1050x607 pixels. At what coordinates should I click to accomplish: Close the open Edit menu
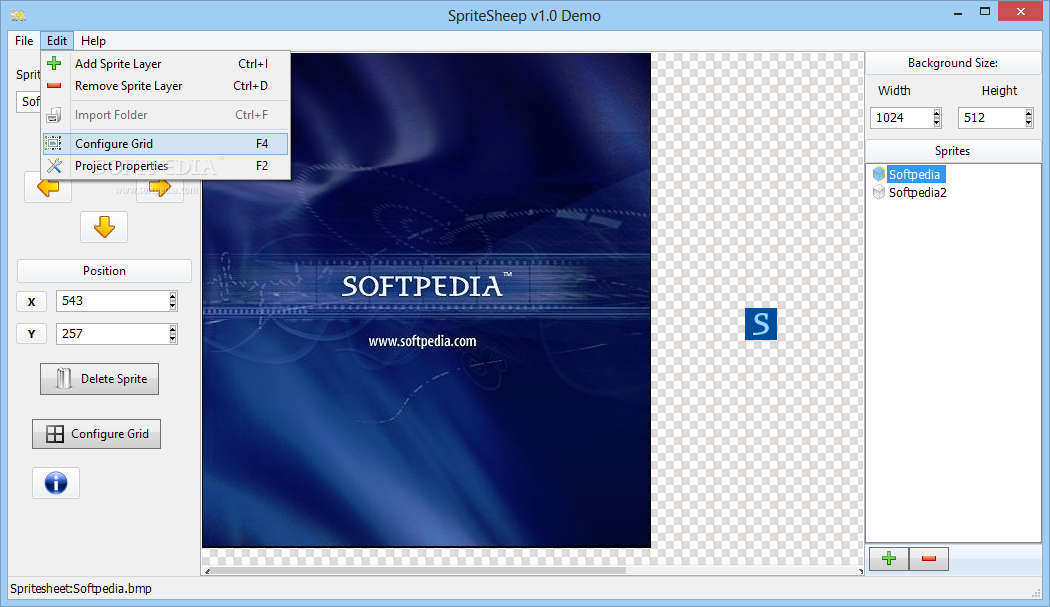point(57,41)
